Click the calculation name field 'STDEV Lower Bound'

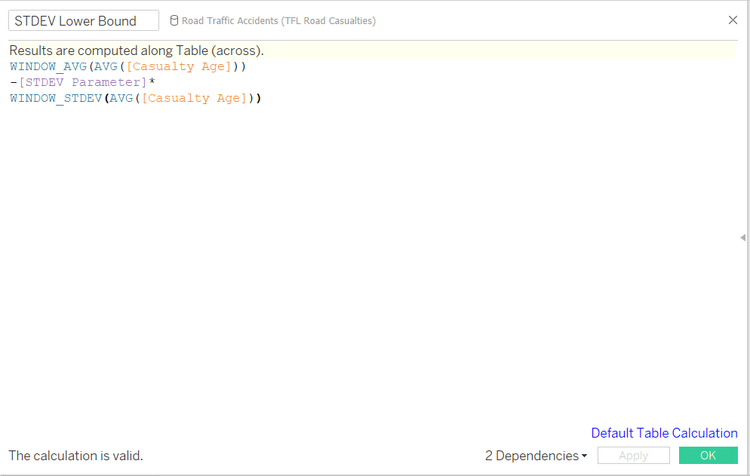pos(83,21)
